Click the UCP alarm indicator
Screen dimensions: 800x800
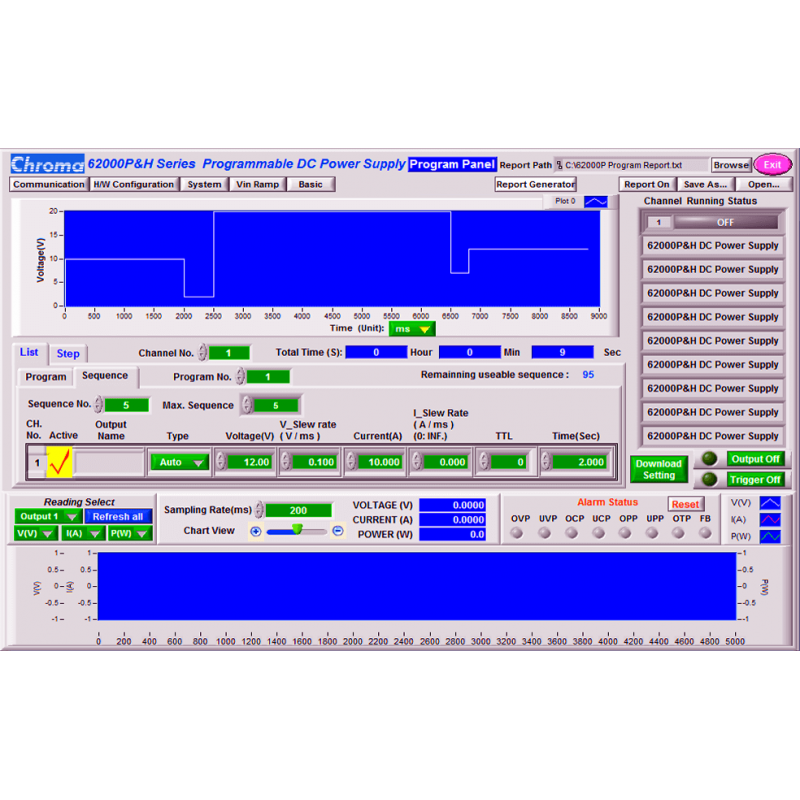598,533
